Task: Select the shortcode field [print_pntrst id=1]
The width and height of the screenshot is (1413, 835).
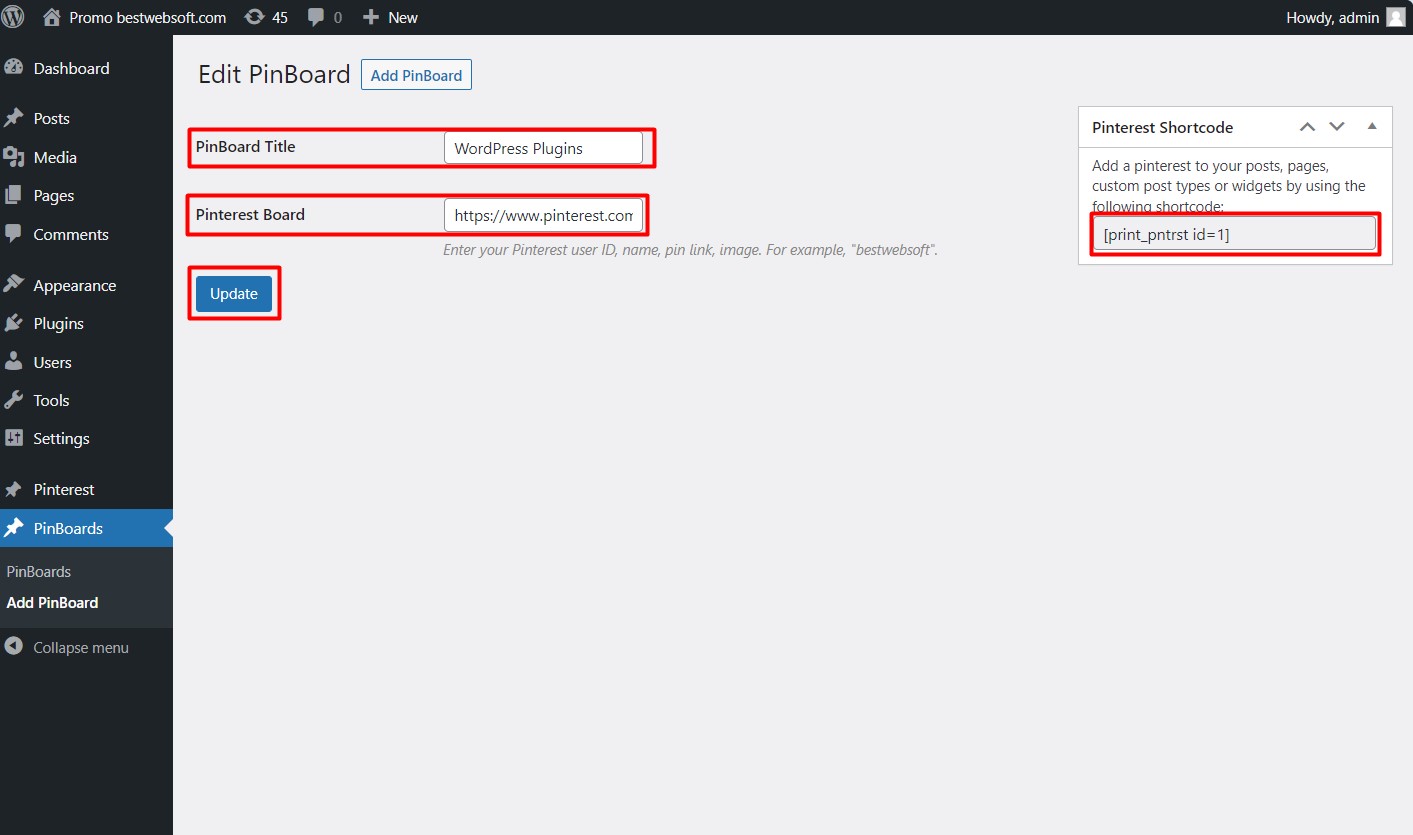Action: click(x=1235, y=234)
